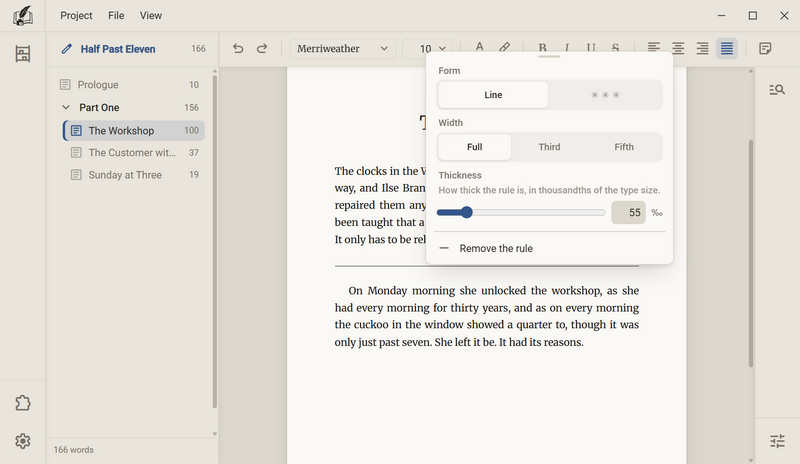Open The Customer wit... scene
The height and width of the screenshot is (464, 800).
134,153
